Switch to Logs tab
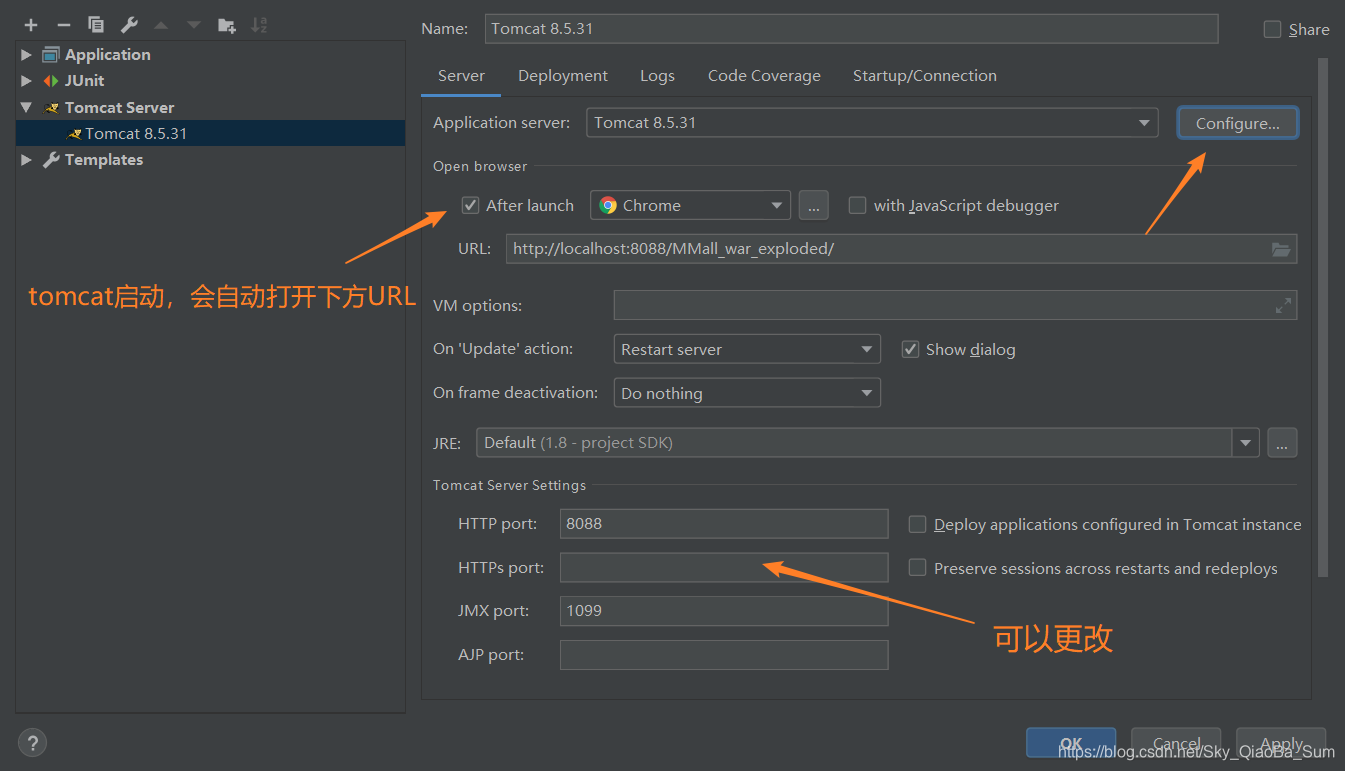The height and width of the screenshot is (771, 1345). pyautogui.click(x=657, y=76)
